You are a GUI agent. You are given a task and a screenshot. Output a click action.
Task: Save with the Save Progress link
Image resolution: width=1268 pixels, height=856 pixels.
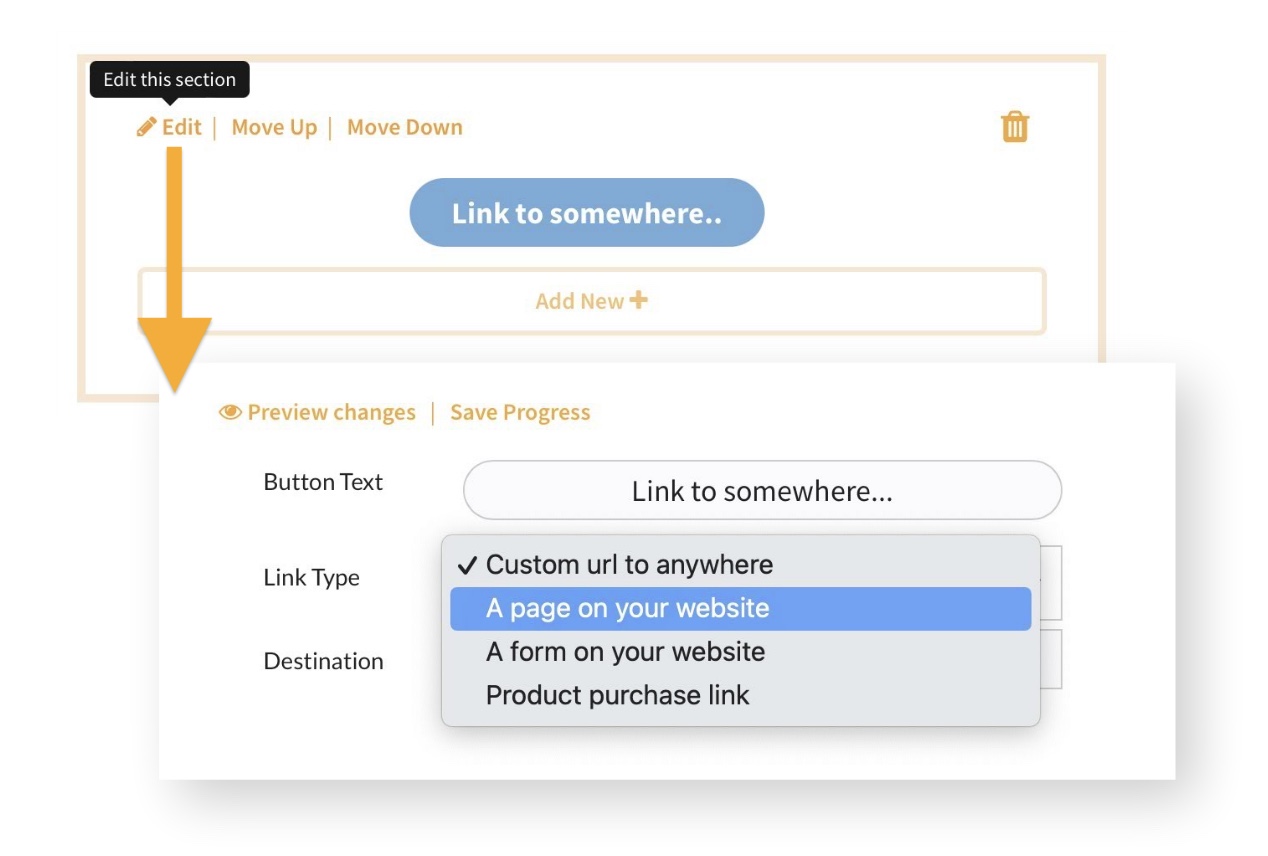click(520, 413)
